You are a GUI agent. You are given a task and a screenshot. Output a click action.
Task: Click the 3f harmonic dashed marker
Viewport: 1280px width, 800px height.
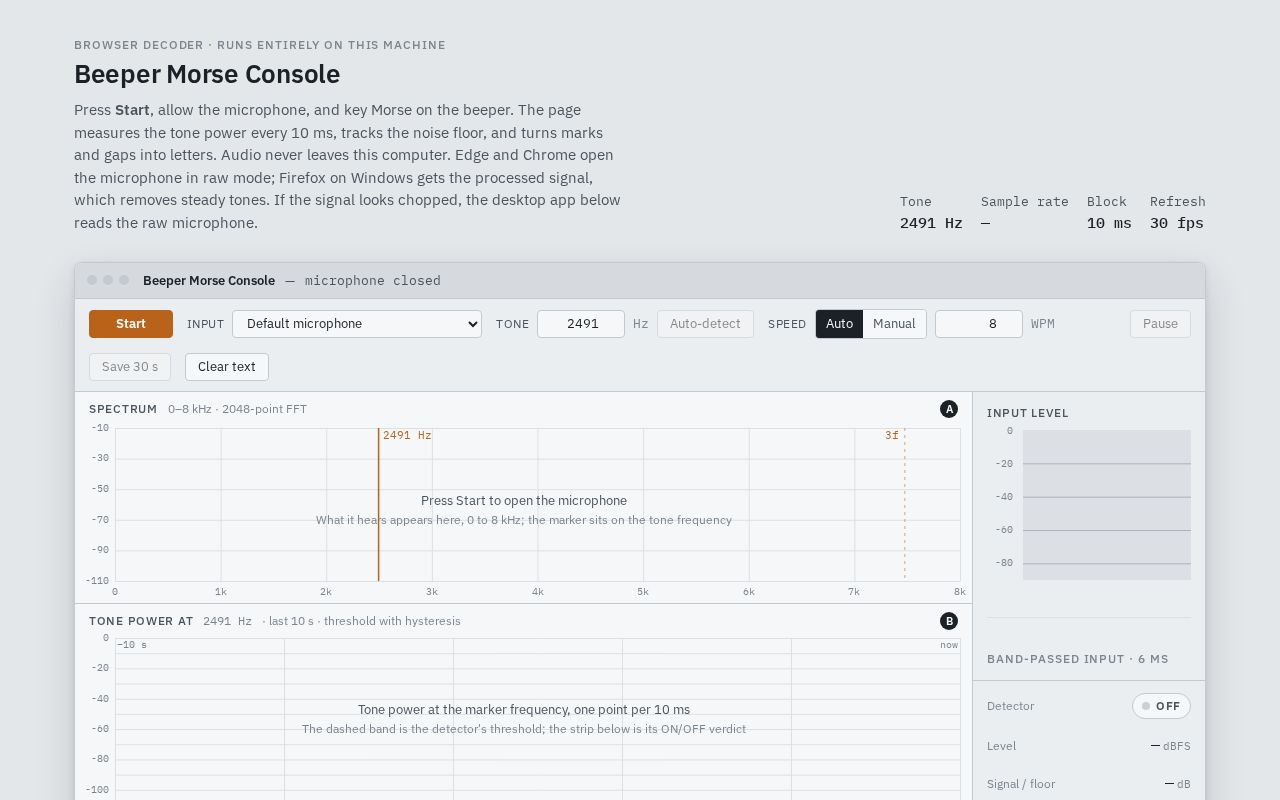[x=904, y=505]
